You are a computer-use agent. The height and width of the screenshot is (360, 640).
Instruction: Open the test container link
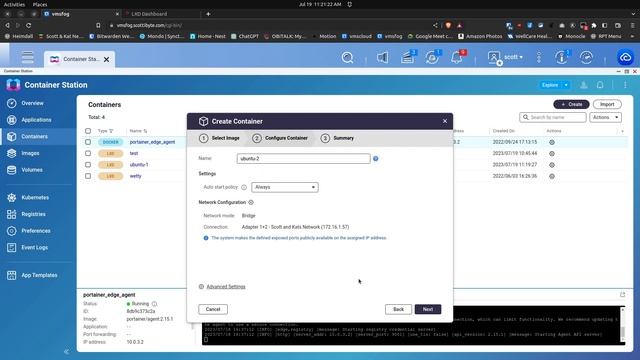[134, 153]
